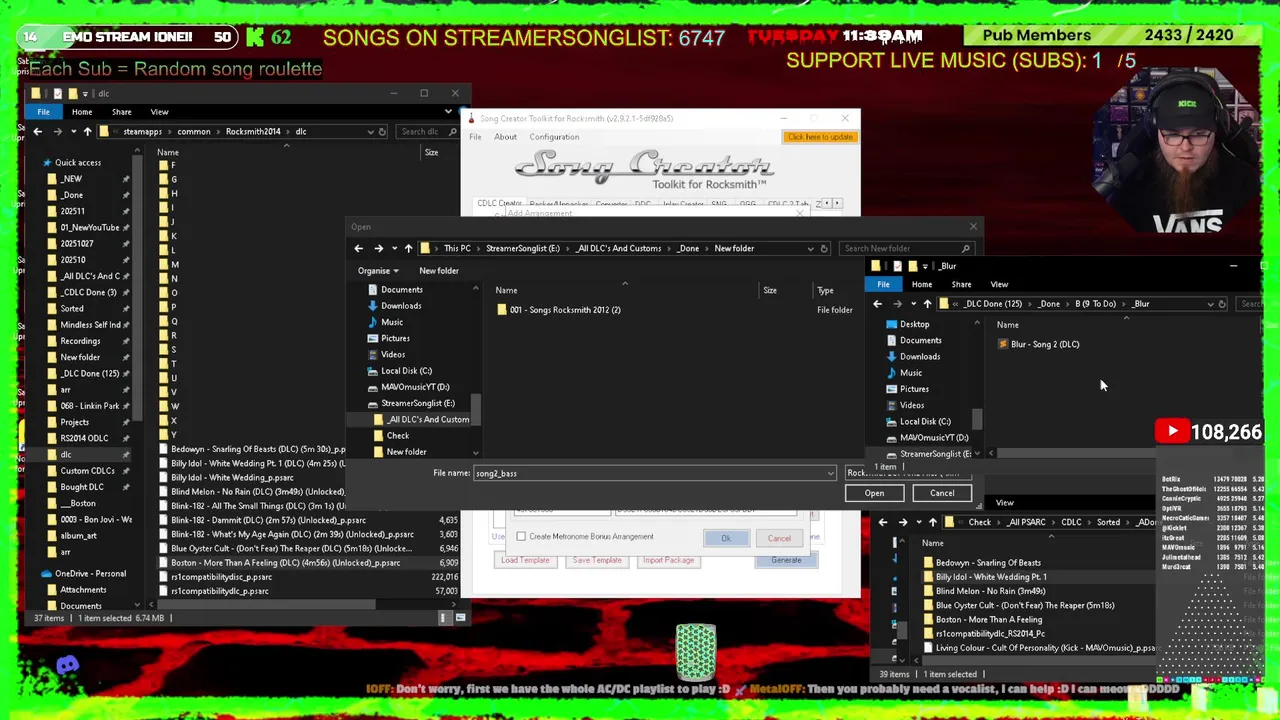
Task: Open File menu in dlc Explorer
Action: point(43,112)
